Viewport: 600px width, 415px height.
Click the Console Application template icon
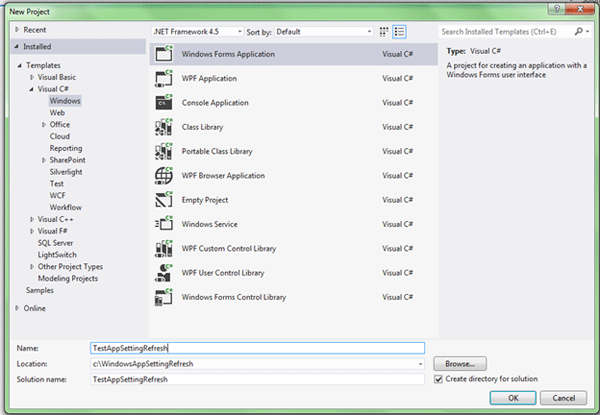(164, 103)
